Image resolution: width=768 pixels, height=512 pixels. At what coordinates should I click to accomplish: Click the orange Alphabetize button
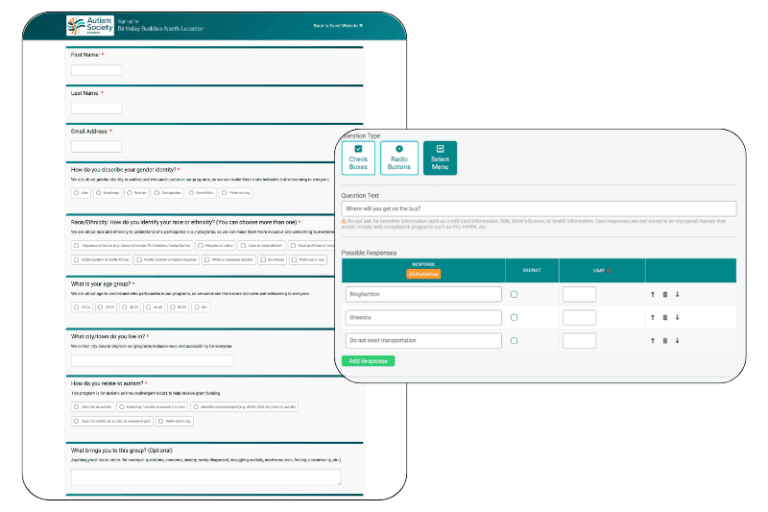click(x=423, y=273)
